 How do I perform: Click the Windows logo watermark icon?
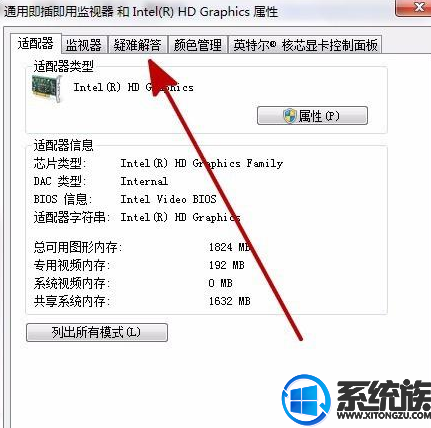pos(306,400)
